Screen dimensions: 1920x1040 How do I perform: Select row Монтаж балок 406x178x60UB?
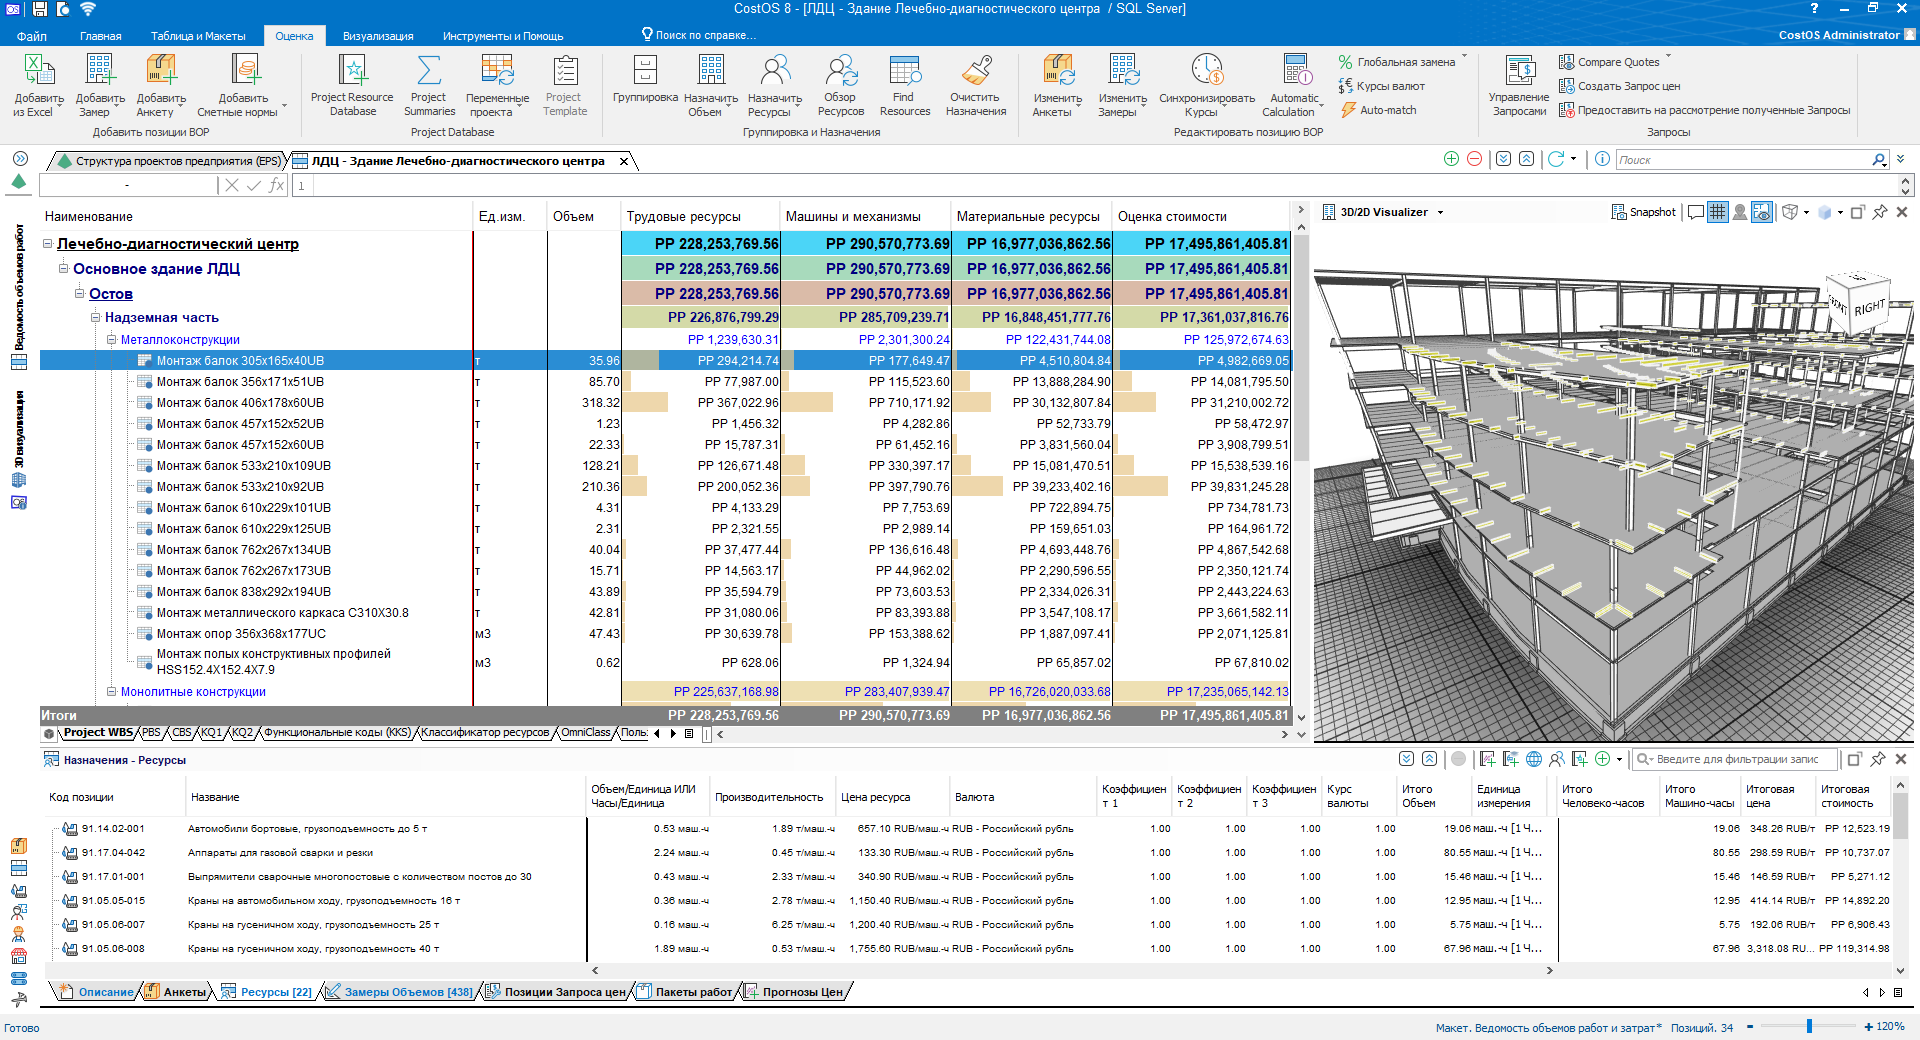coord(665,402)
